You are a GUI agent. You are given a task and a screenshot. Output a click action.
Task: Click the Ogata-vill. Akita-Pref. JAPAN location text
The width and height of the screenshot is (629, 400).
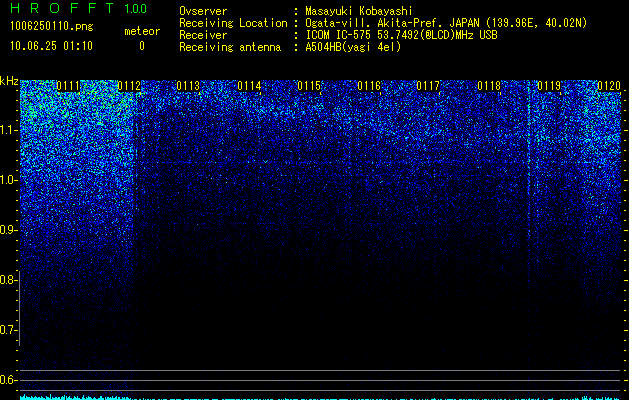(446, 23)
